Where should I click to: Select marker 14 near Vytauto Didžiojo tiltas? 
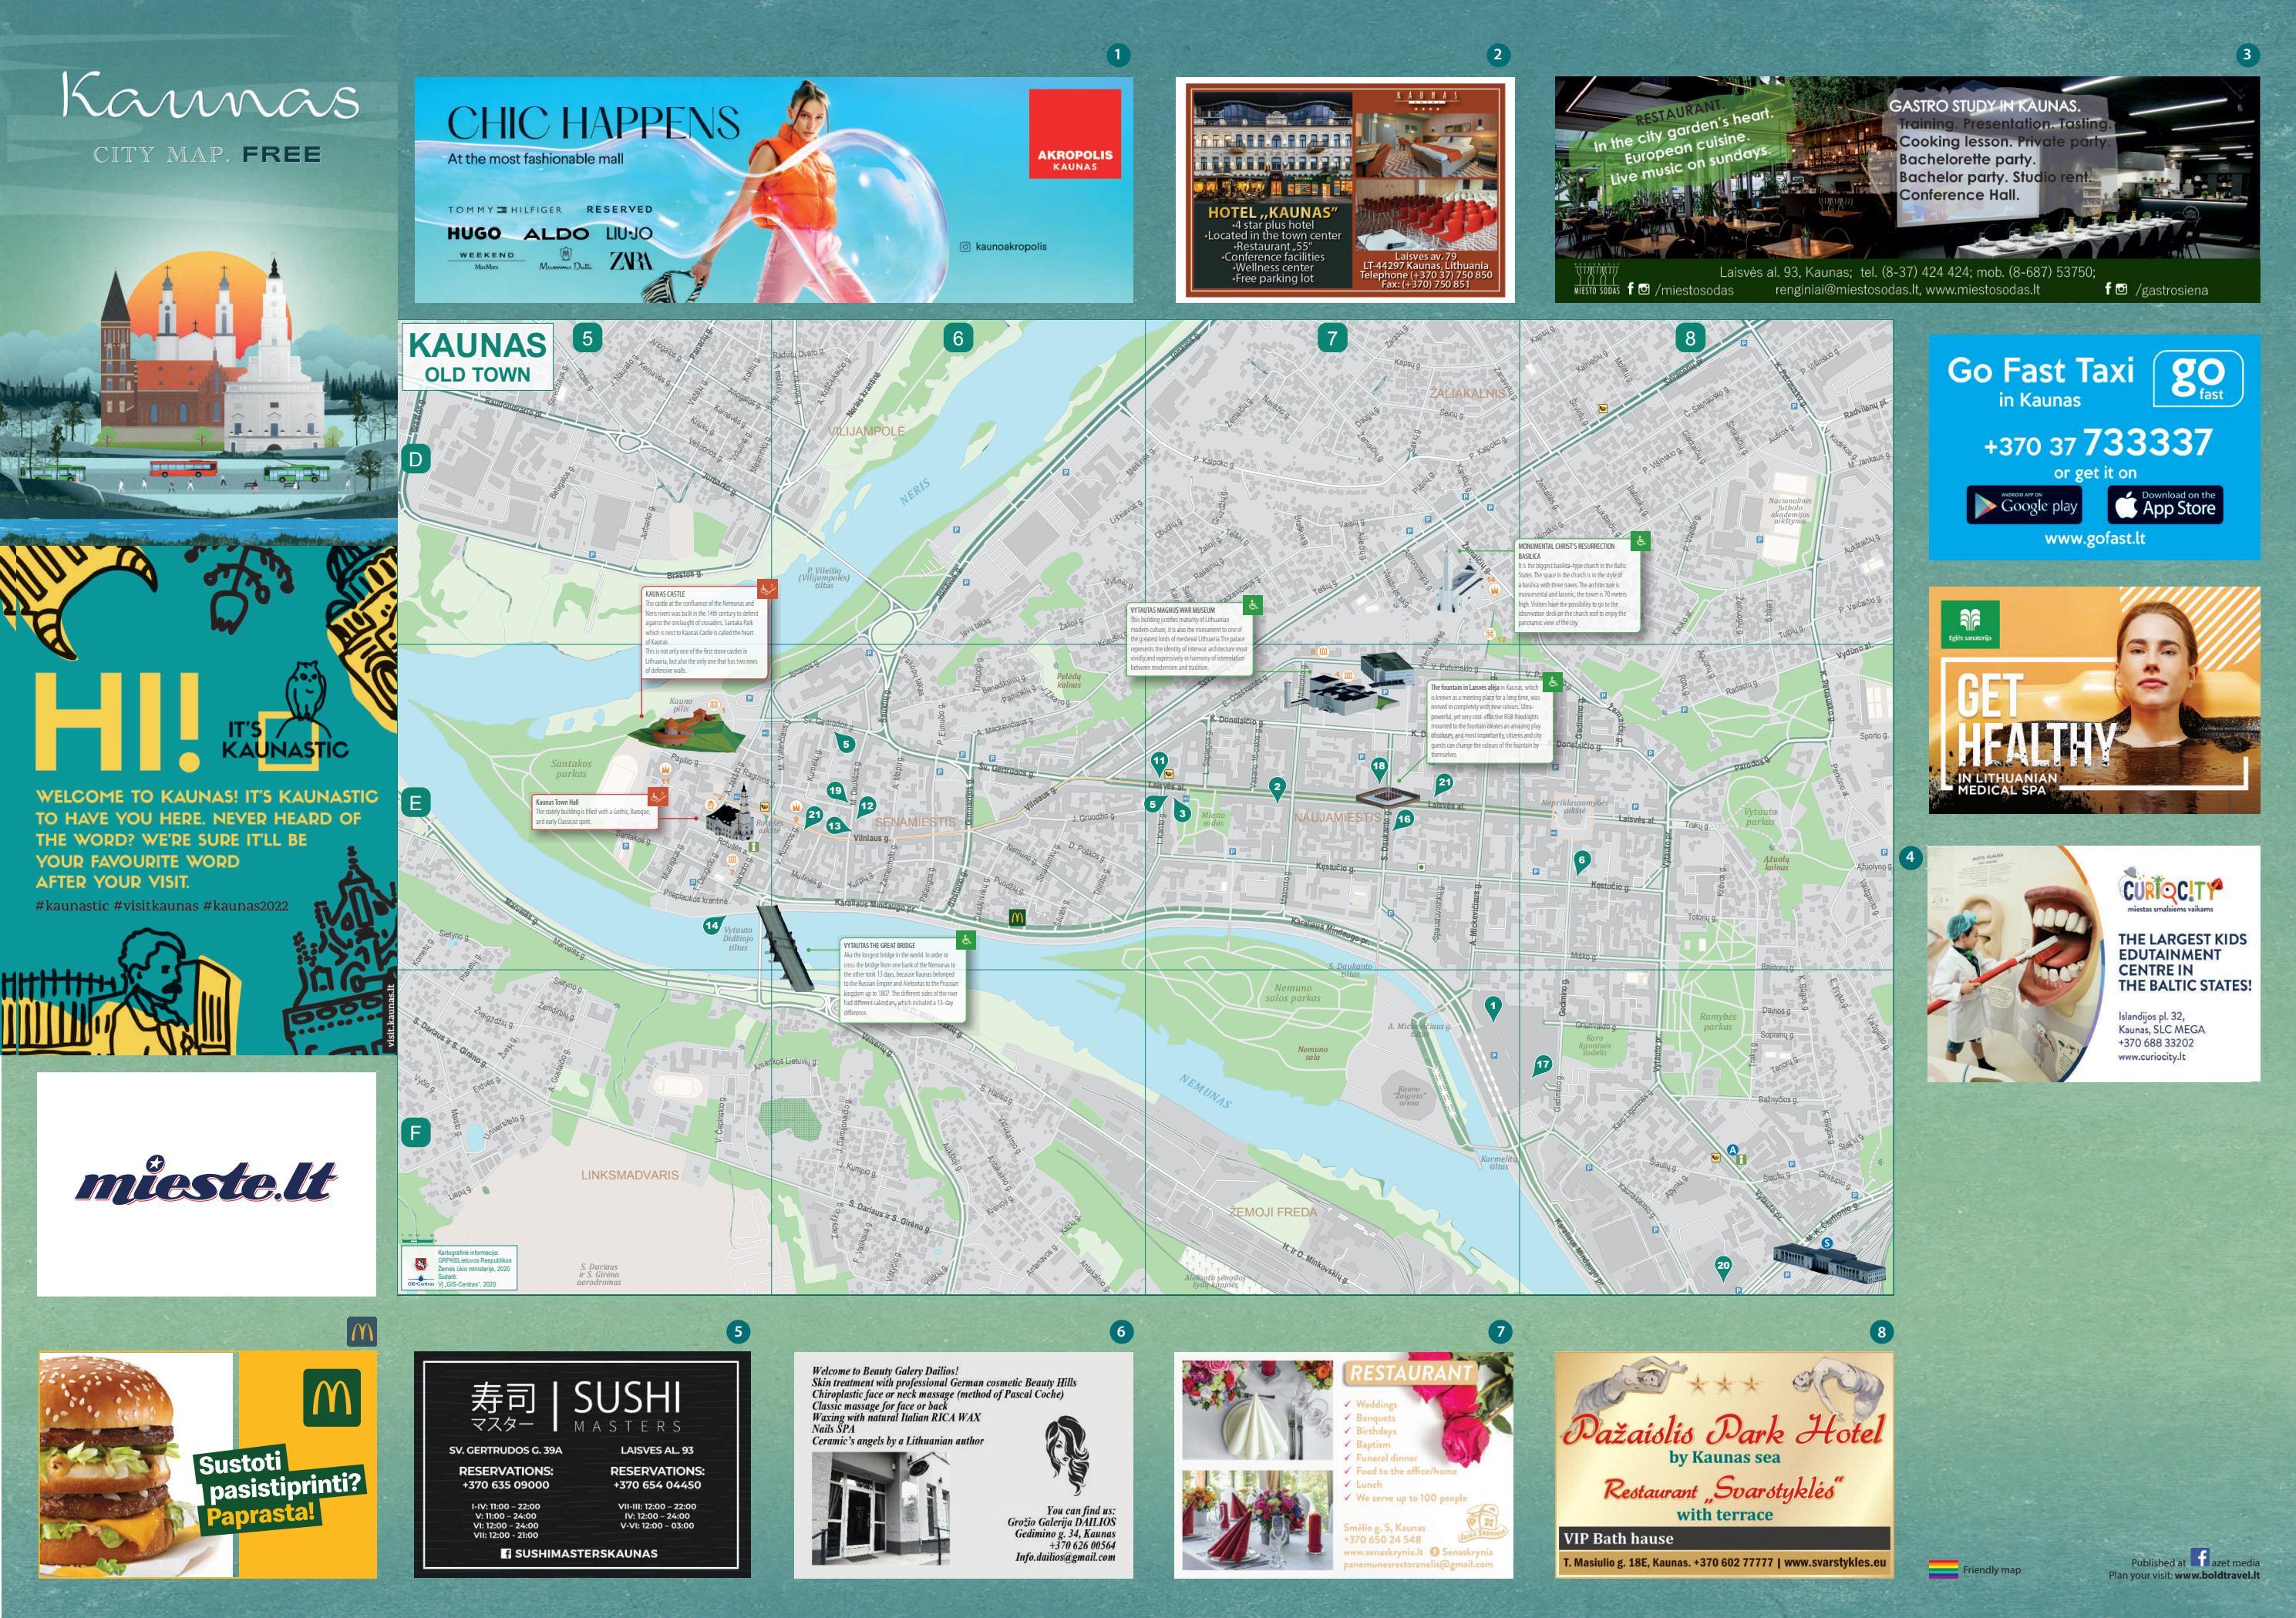(713, 925)
